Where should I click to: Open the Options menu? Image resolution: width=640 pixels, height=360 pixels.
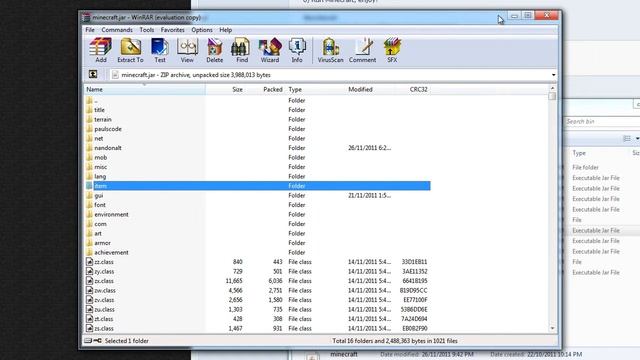point(202,30)
